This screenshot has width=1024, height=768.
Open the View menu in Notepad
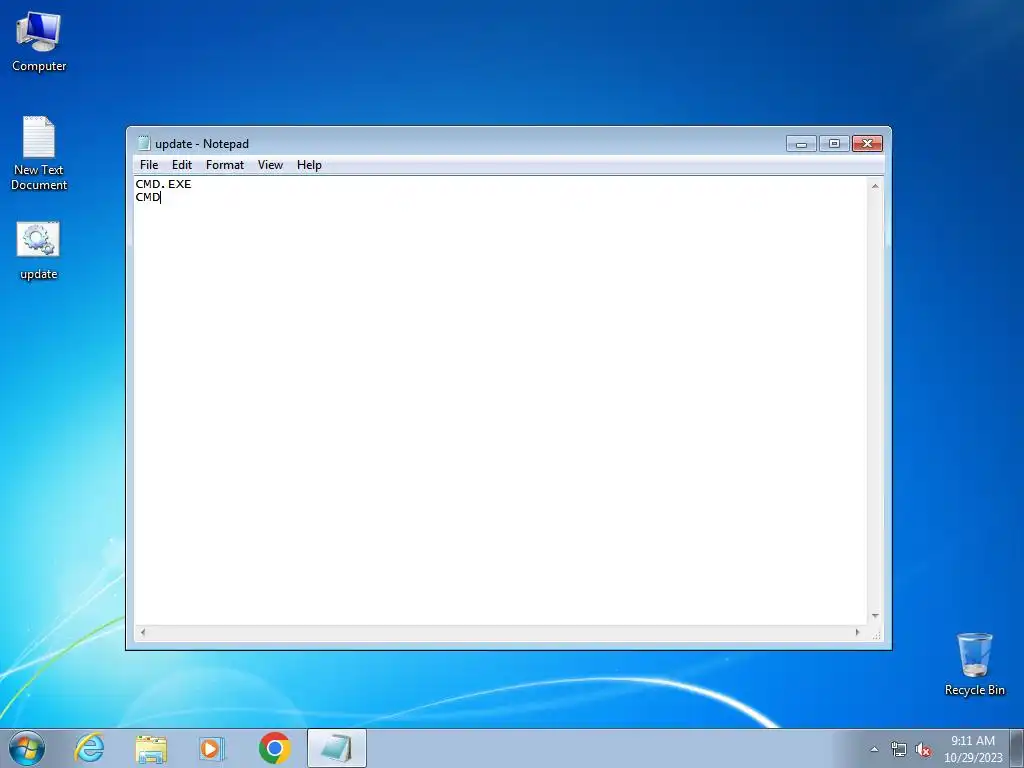[x=270, y=165]
